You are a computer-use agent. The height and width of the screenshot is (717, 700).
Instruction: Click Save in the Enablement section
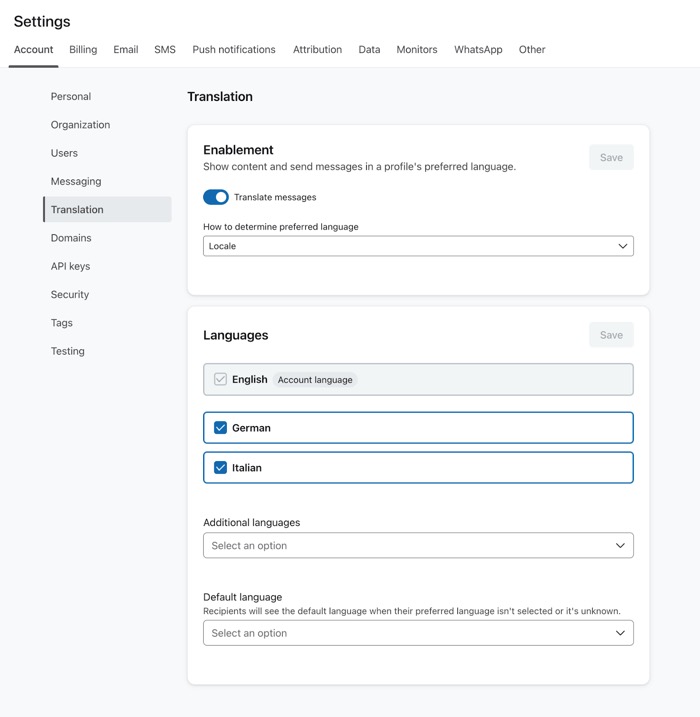pos(611,158)
